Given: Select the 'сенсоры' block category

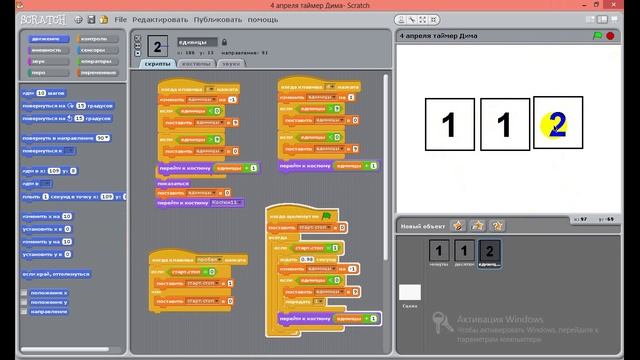Looking at the screenshot, I should 97,50.
